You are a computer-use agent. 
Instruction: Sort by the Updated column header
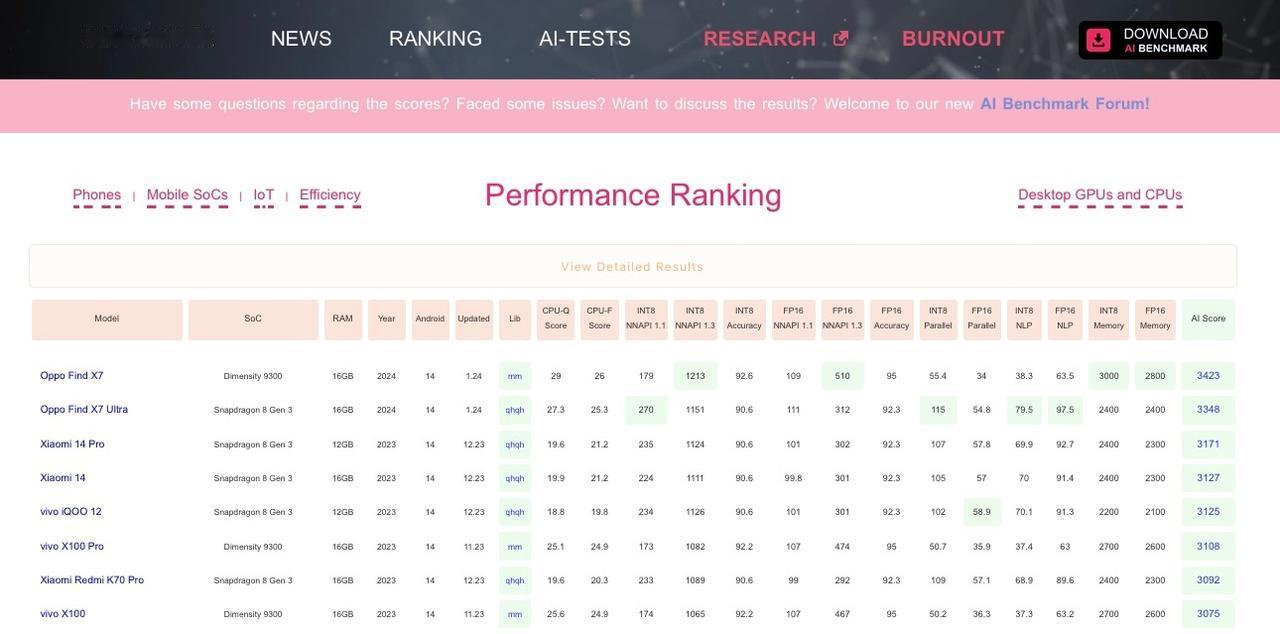[474, 320]
